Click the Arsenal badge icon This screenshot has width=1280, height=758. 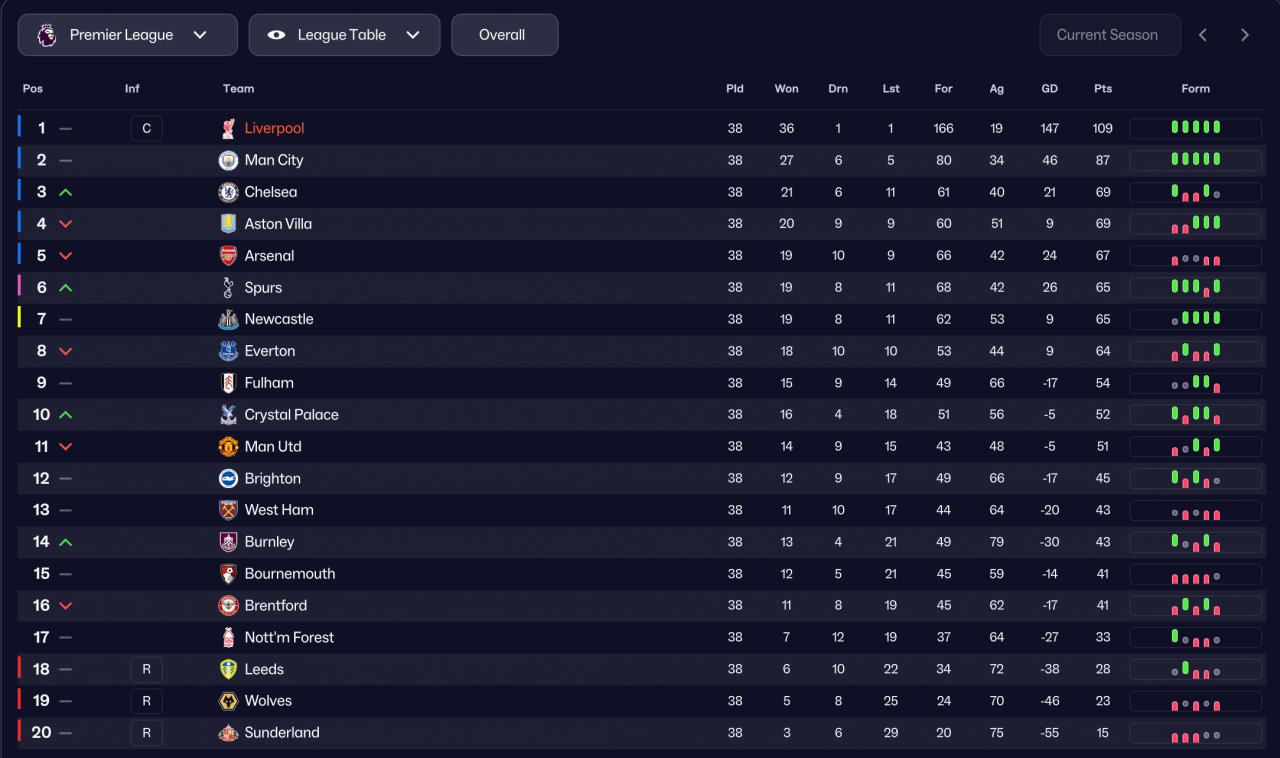(x=228, y=256)
